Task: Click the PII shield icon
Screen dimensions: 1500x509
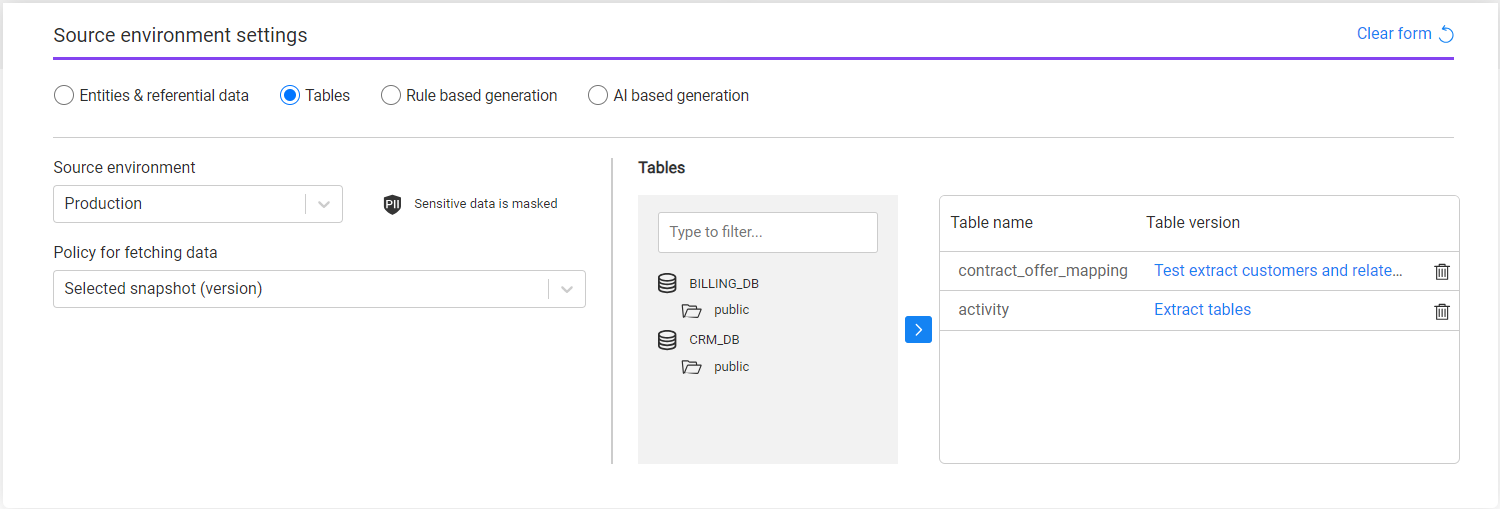Action: click(392, 204)
